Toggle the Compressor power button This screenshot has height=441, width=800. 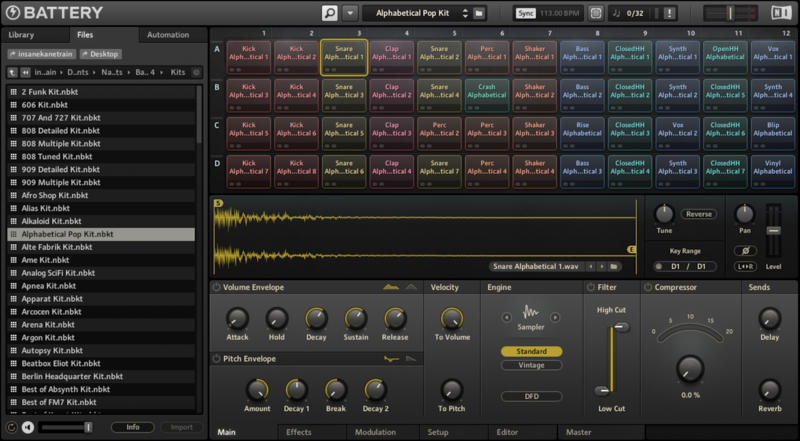[647, 288]
